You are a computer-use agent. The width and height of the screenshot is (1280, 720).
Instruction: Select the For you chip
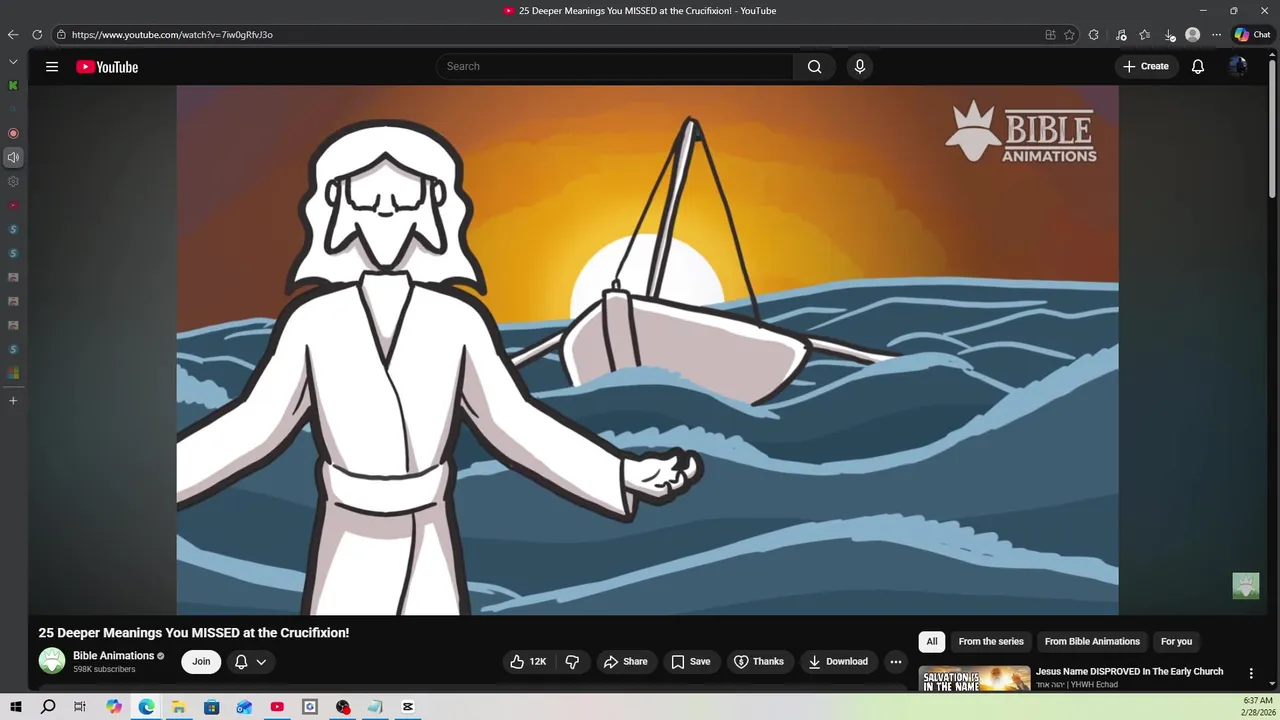pyautogui.click(x=1176, y=642)
